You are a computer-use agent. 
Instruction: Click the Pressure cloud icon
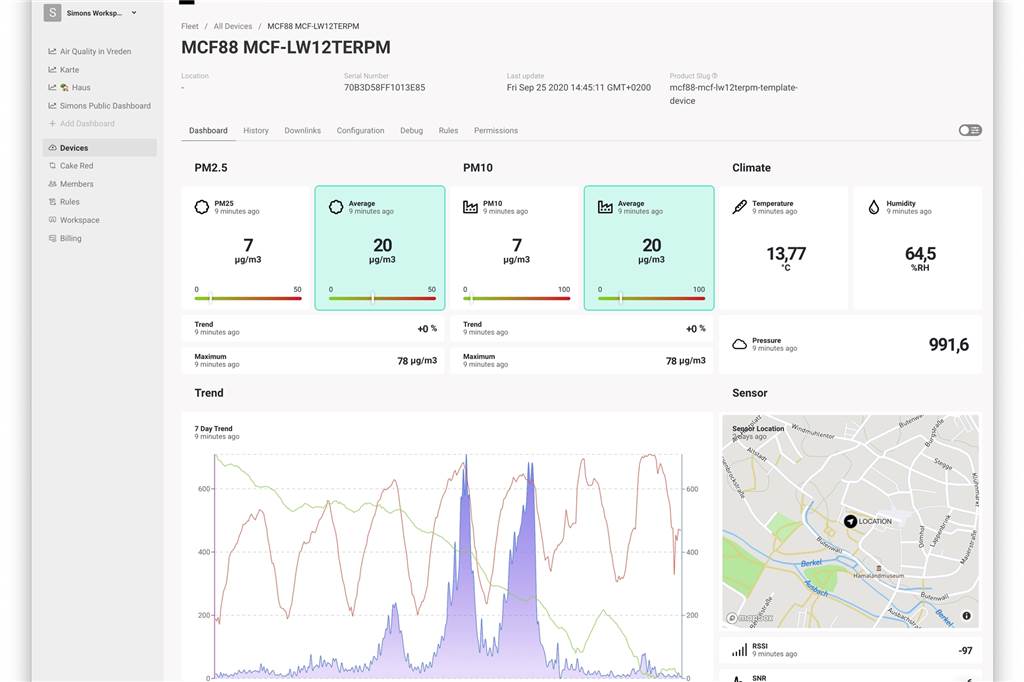tap(739, 344)
